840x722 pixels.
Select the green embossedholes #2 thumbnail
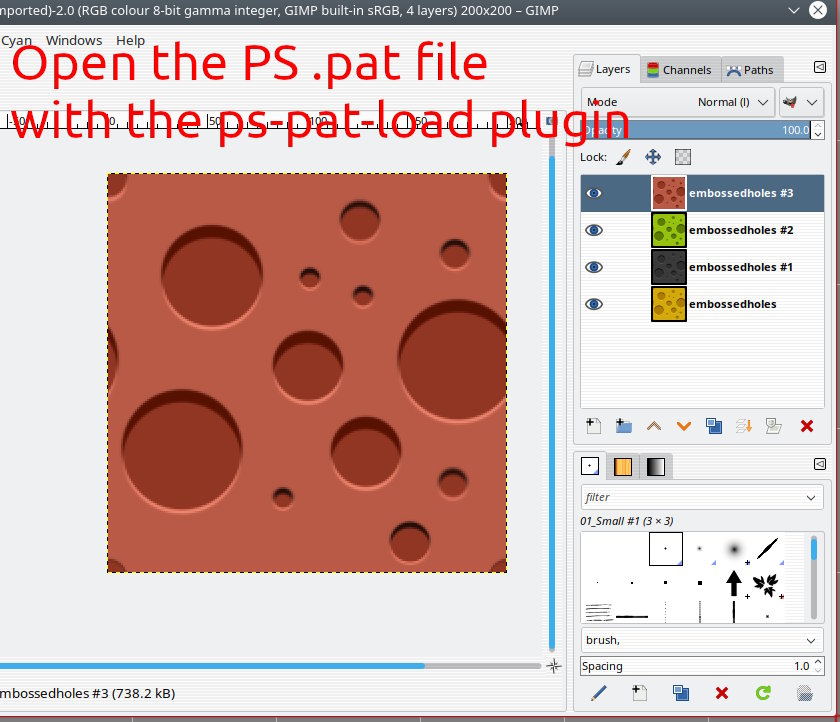click(x=669, y=230)
